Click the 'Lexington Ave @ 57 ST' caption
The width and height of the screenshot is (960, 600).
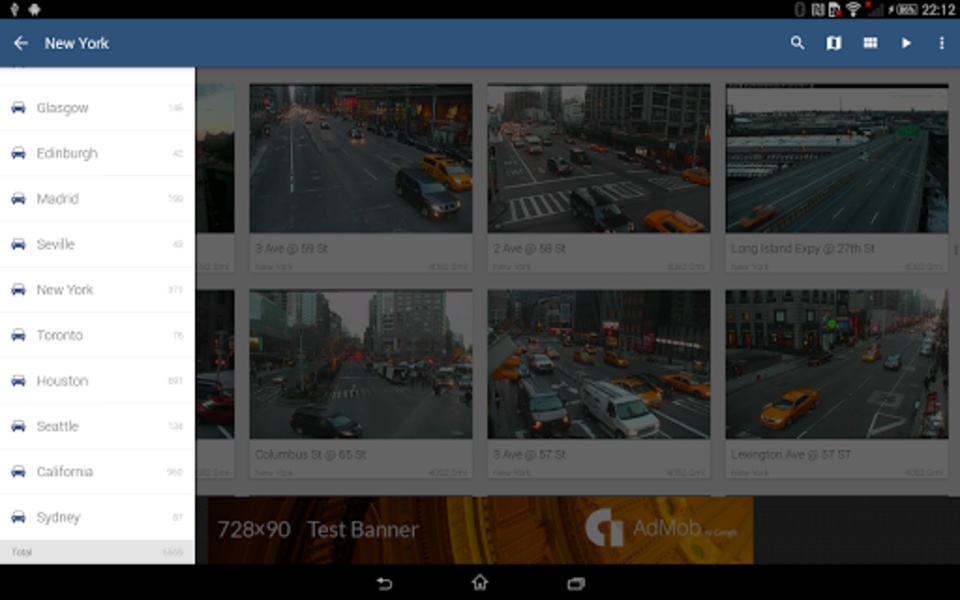[791, 455]
